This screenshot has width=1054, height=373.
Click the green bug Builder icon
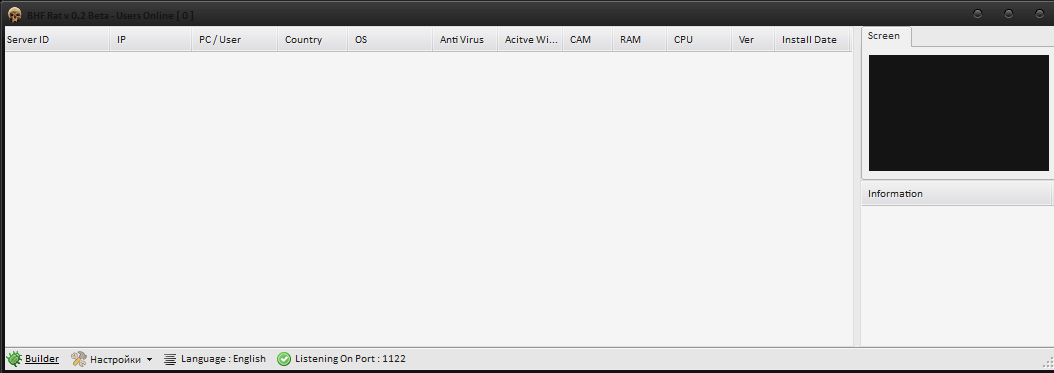pyautogui.click(x=14, y=359)
